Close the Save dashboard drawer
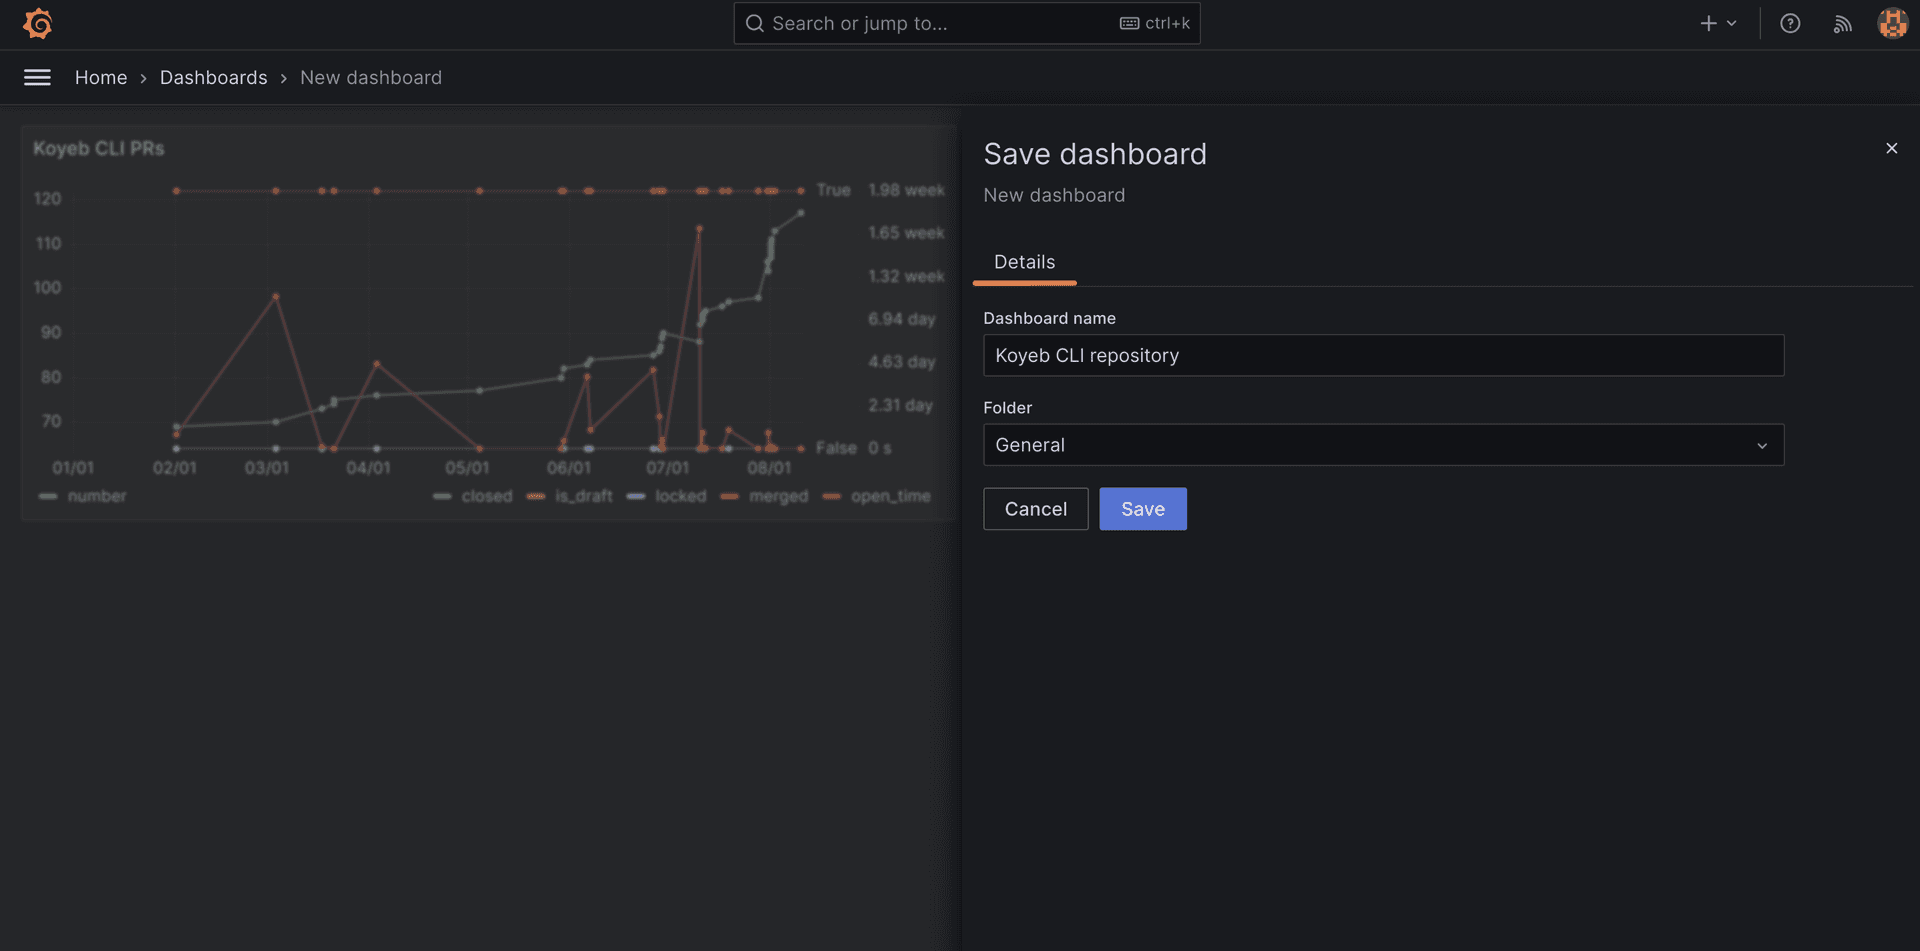The height and width of the screenshot is (951, 1920). pos(1891,147)
